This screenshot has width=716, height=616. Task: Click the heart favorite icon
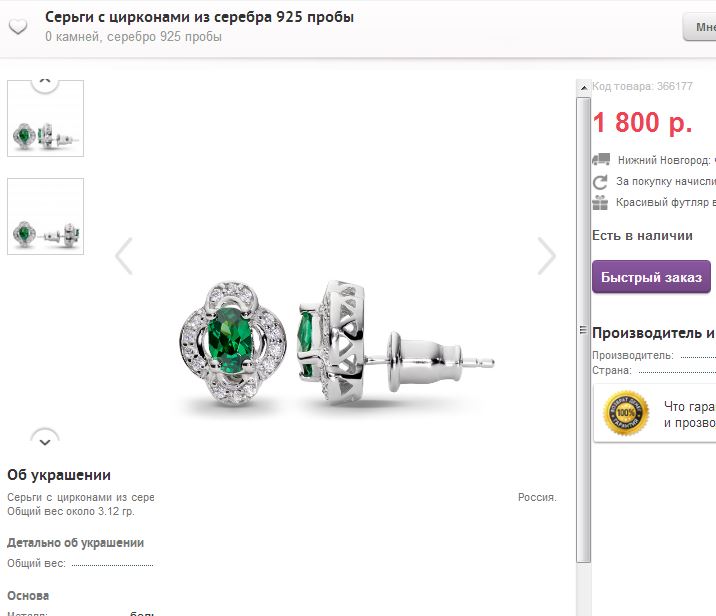[18, 27]
